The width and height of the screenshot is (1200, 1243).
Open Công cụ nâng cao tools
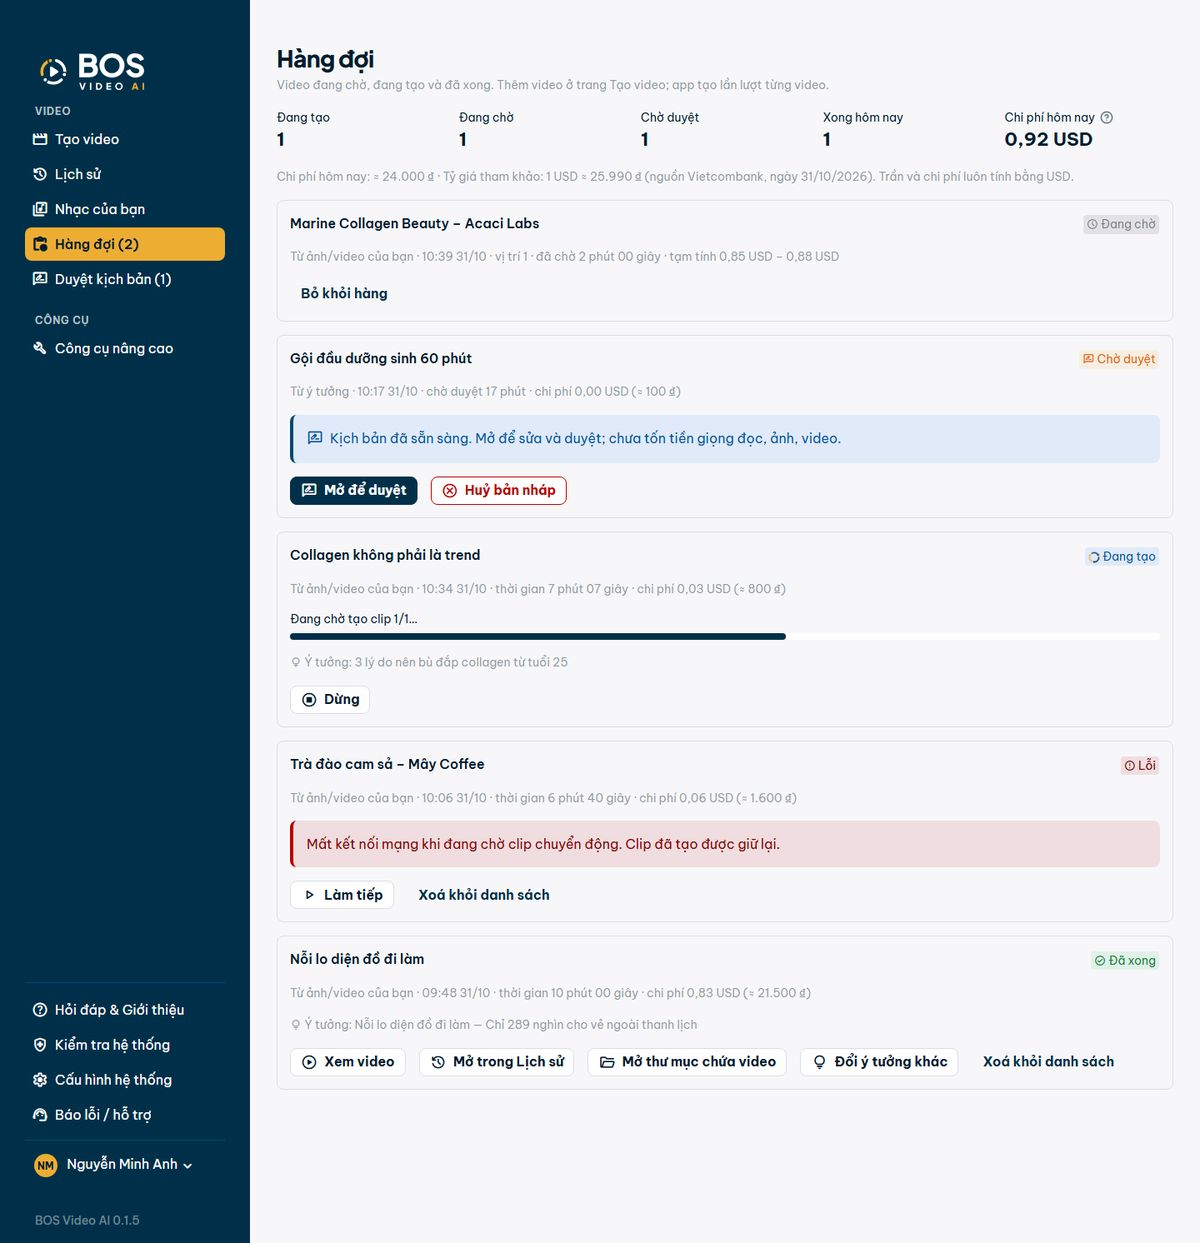[x=125, y=348]
